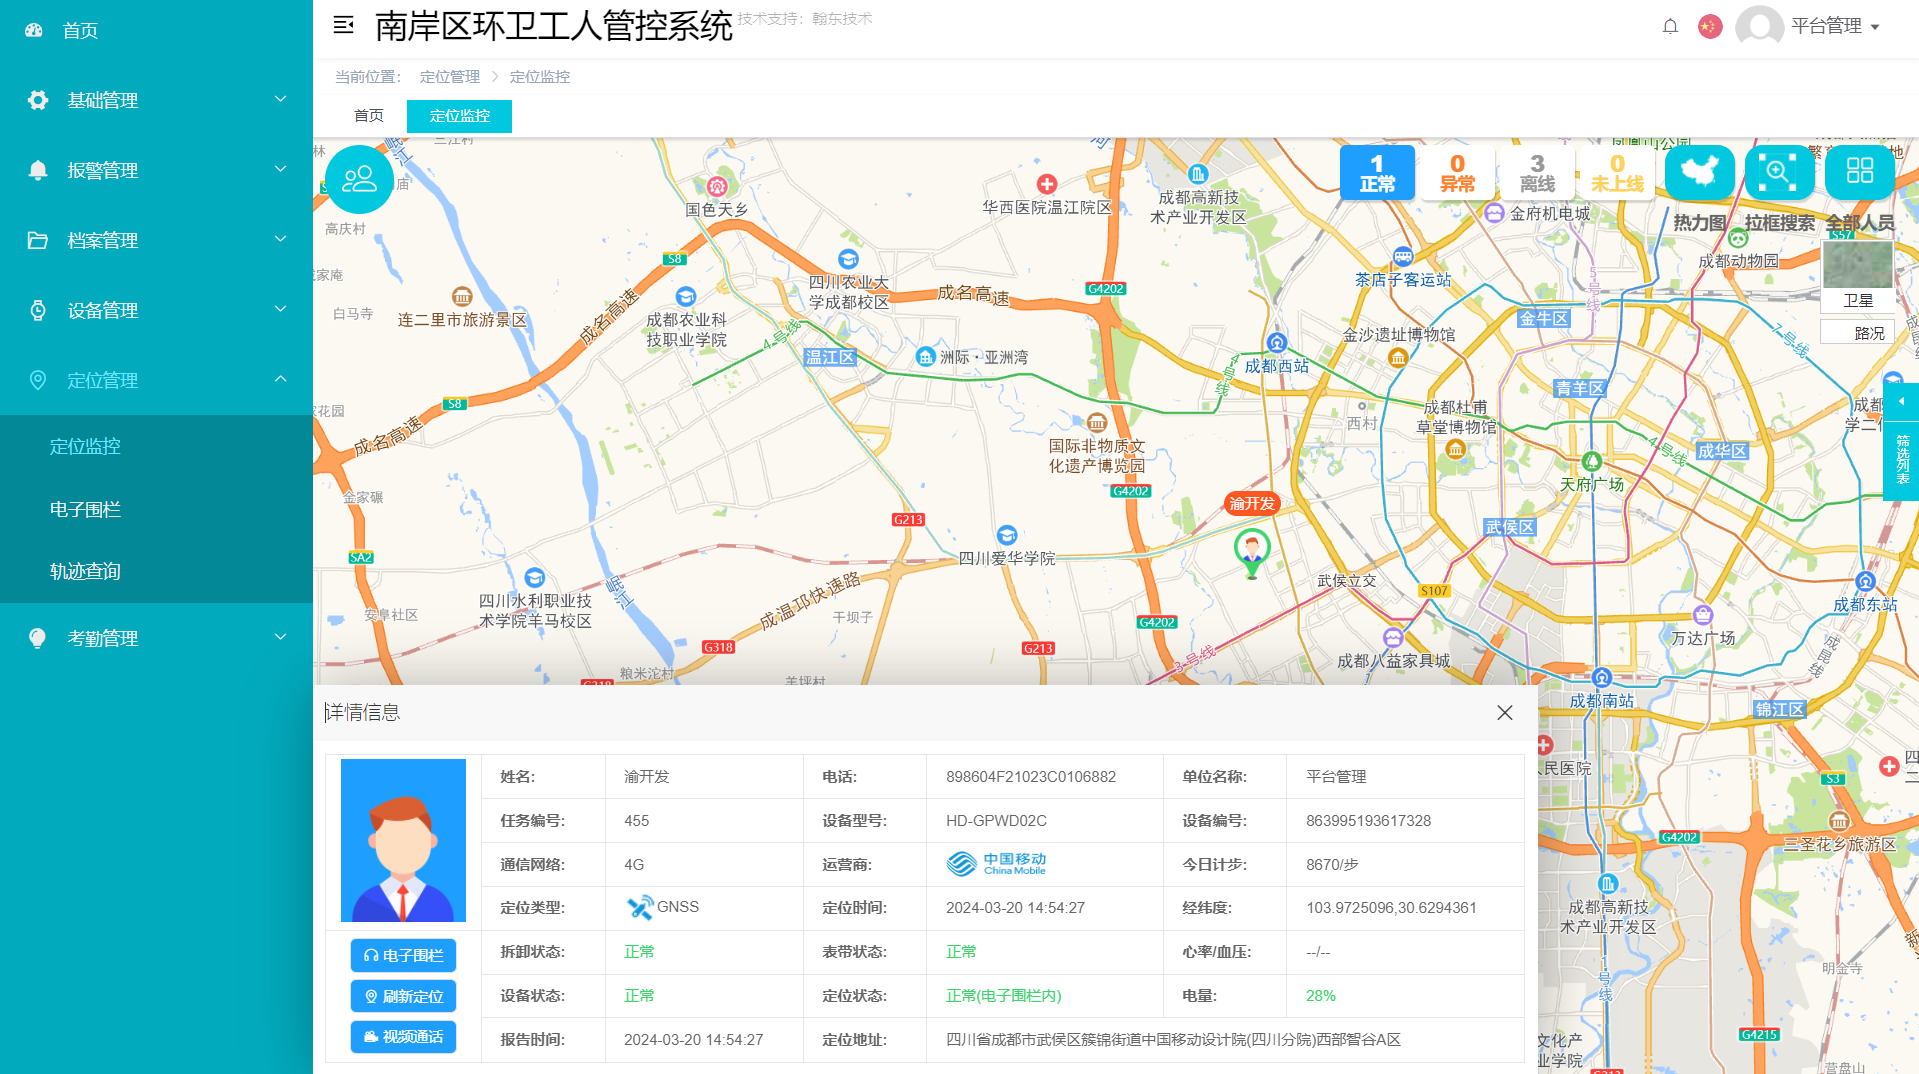This screenshot has width=1919, height=1074.
Task: Click the red flag language icon
Action: coord(1710,26)
